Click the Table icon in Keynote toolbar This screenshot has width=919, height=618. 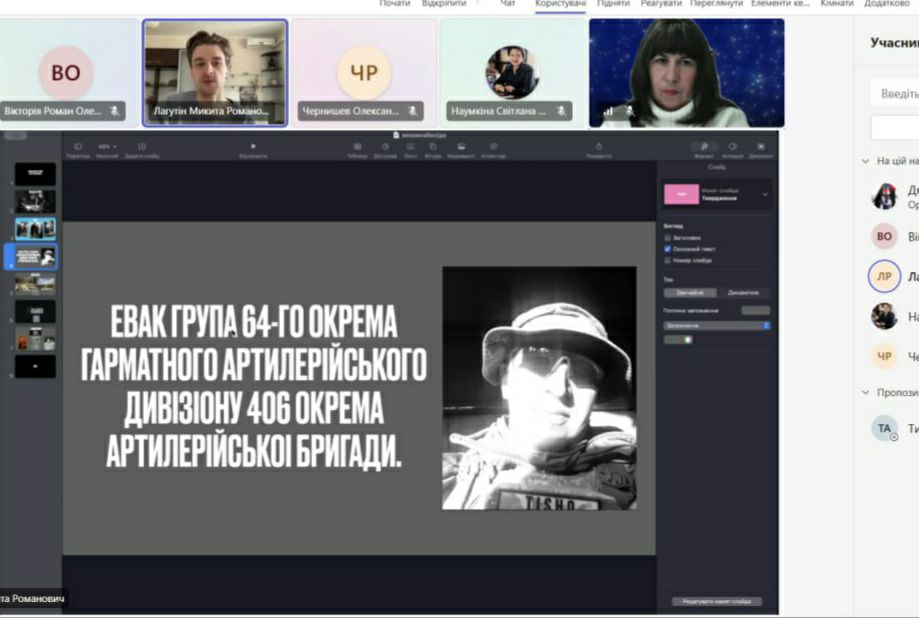(357, 146)
